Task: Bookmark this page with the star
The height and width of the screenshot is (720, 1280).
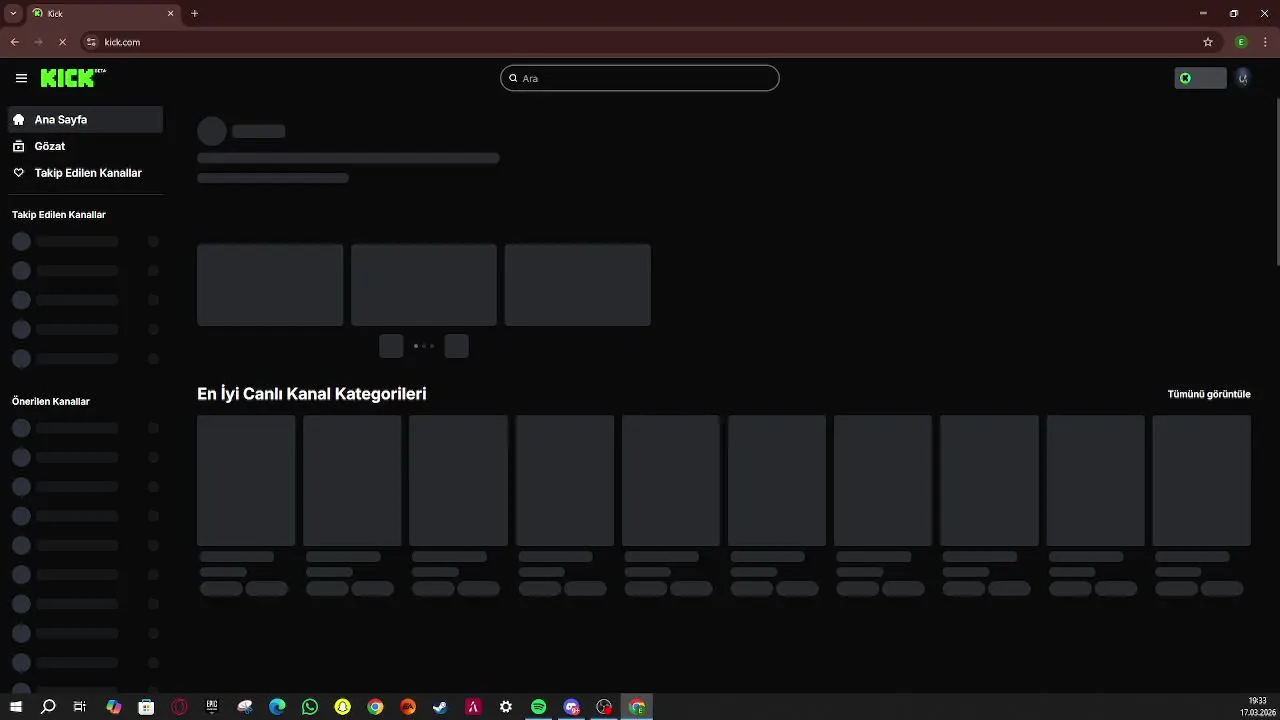Action: click(1208, 42)
